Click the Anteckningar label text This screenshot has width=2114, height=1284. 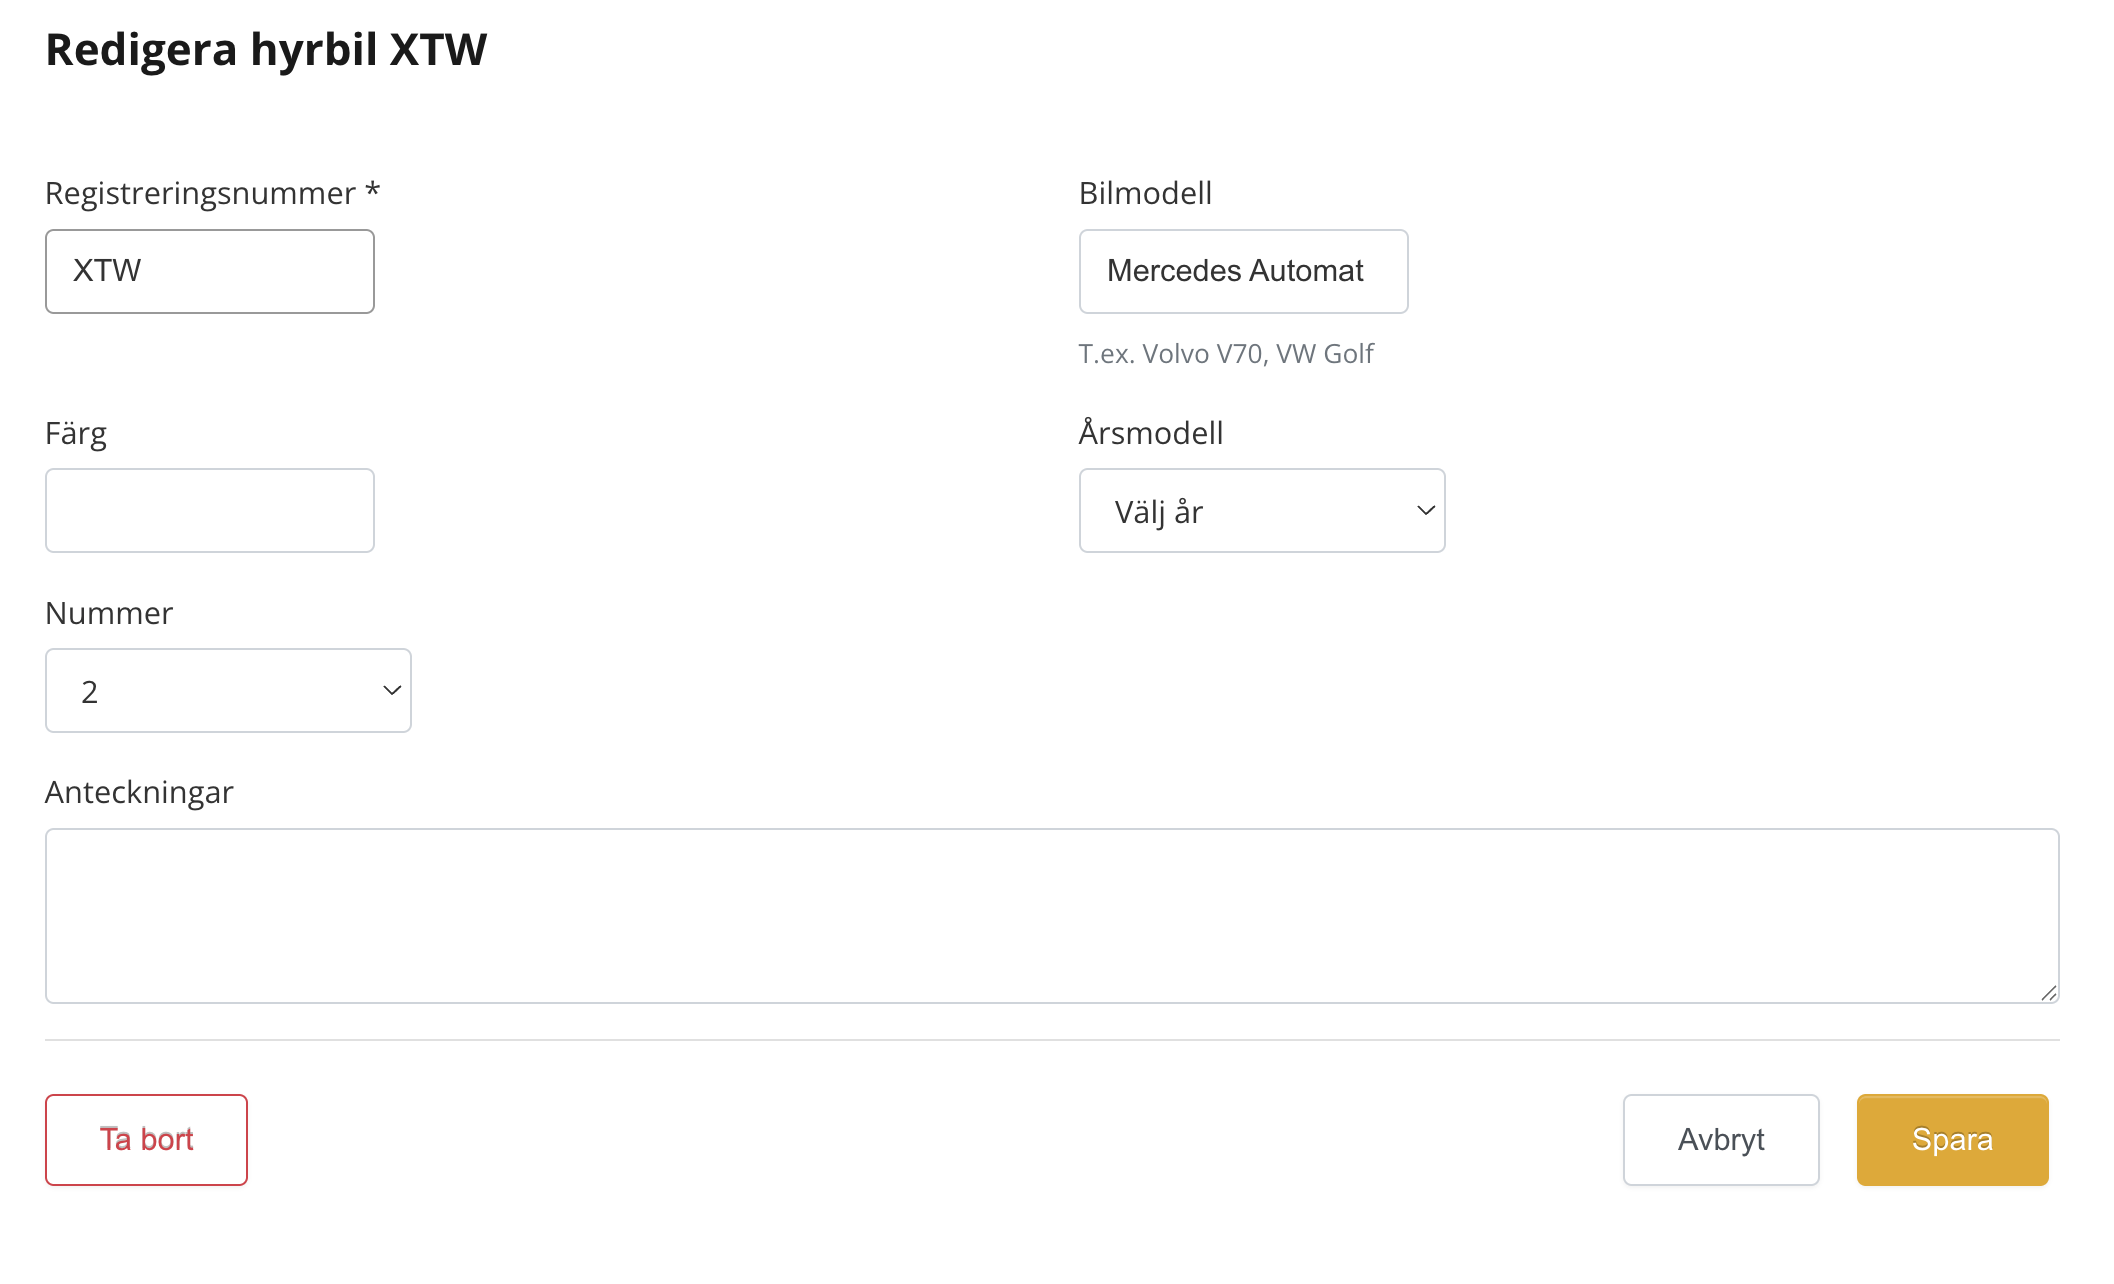(x=139, y=792)
